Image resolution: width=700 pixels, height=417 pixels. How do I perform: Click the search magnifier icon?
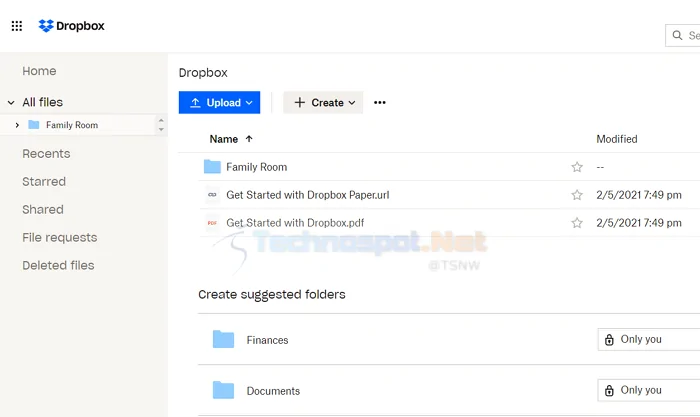pos(677,35)
